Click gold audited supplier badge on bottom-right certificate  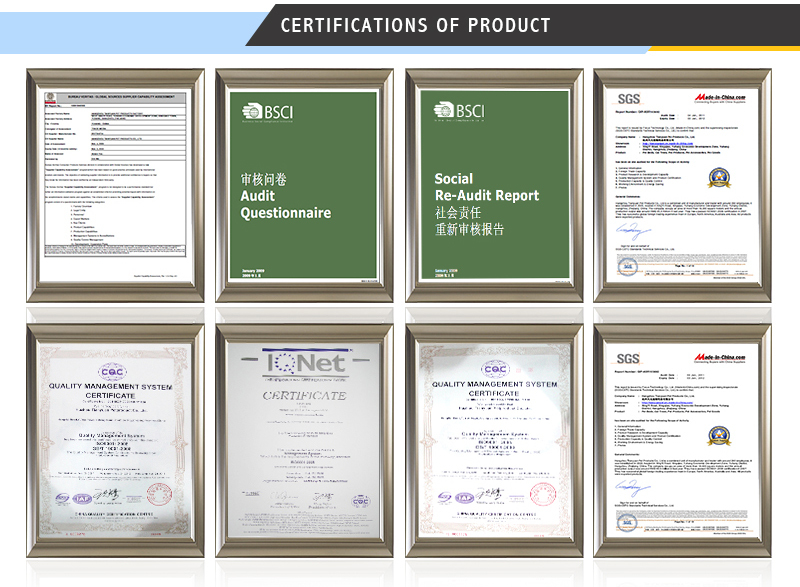[x=718, y=436]
